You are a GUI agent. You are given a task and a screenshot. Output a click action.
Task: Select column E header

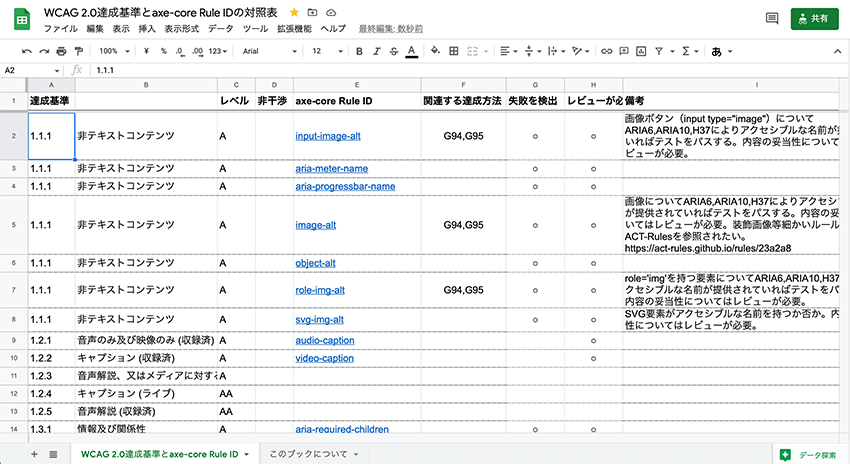pos(357,85)
